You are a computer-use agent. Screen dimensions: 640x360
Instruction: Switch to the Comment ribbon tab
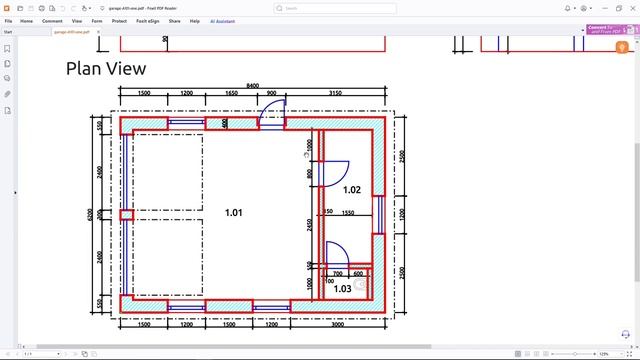click(x=52, y=21)
